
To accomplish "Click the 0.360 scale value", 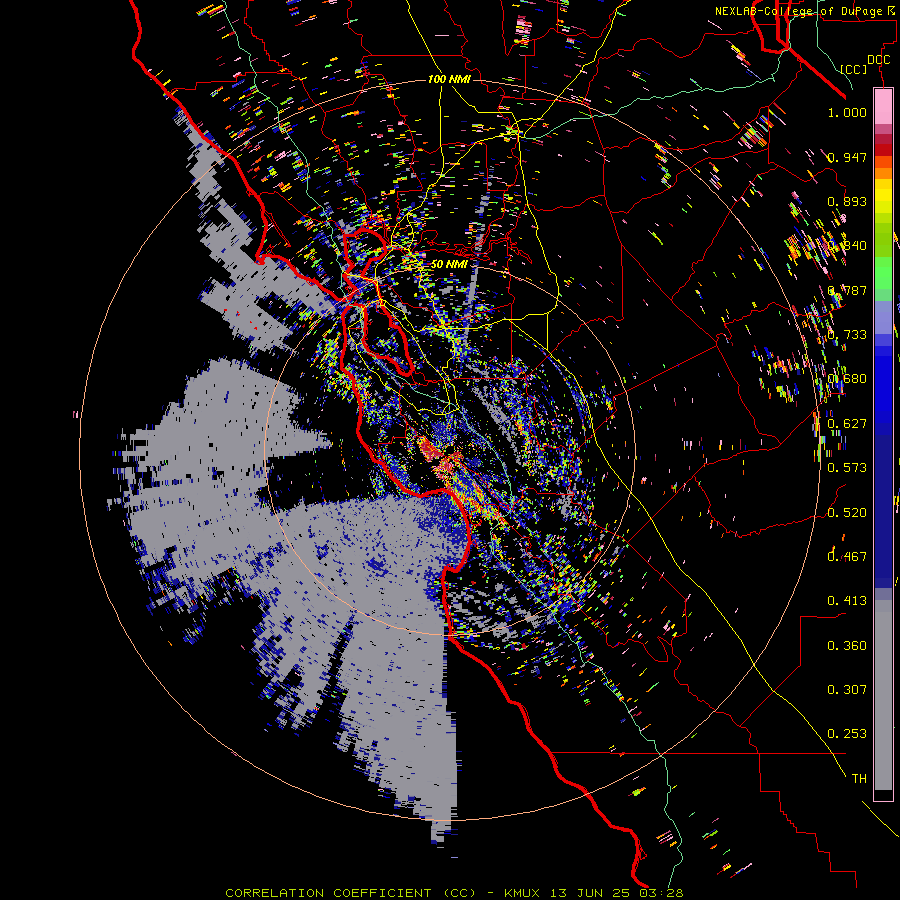I will point(847,646).
